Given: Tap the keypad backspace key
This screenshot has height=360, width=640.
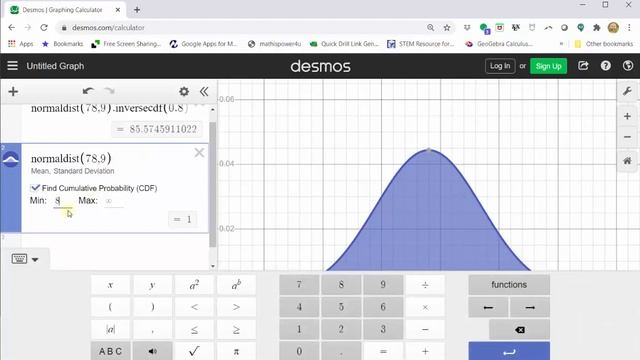Looking at the screenshot, I should click(x=520, y=329).
